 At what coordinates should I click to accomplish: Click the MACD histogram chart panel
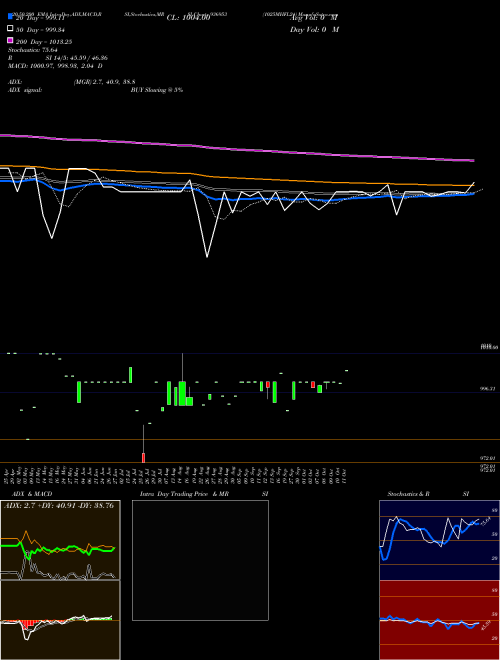60,620
